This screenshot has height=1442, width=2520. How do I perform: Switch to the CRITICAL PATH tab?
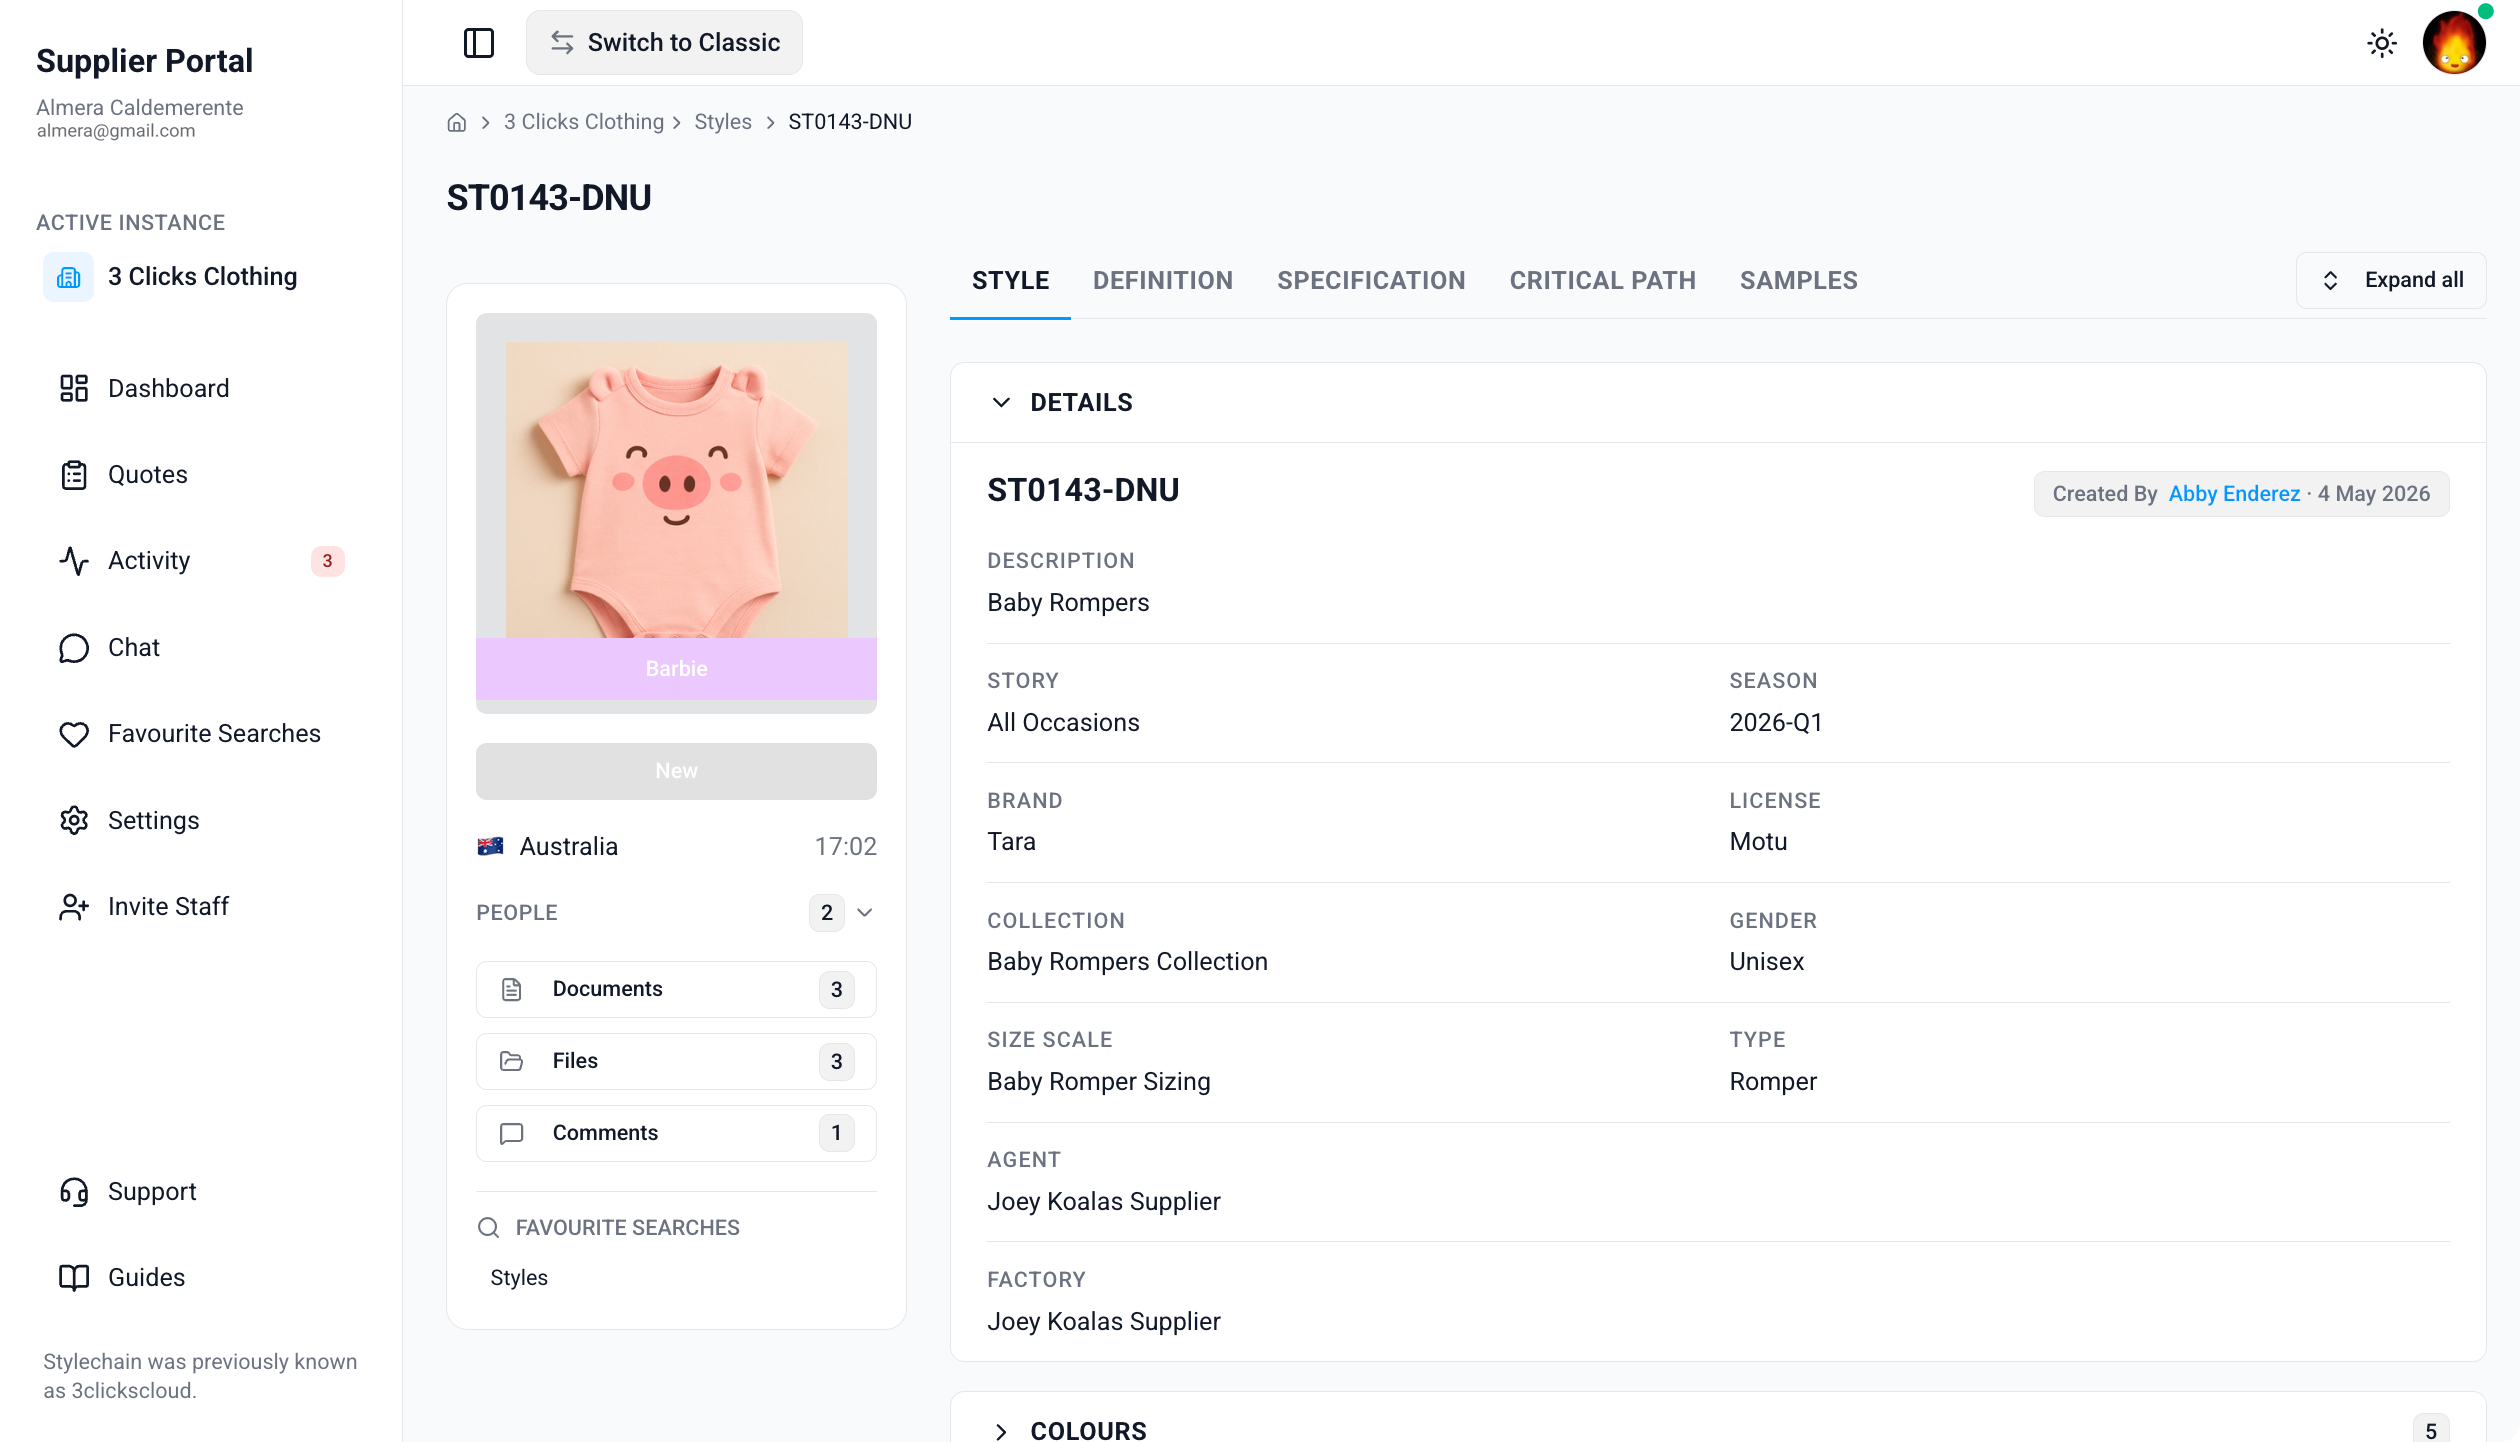coord(1602,281)
